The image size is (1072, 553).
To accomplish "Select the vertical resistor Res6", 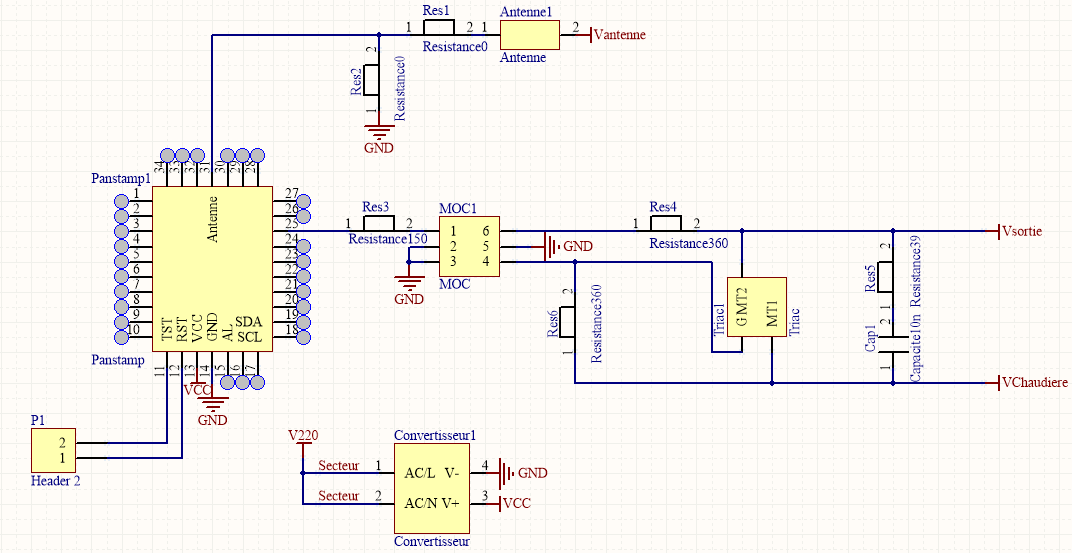I will 568,324.
